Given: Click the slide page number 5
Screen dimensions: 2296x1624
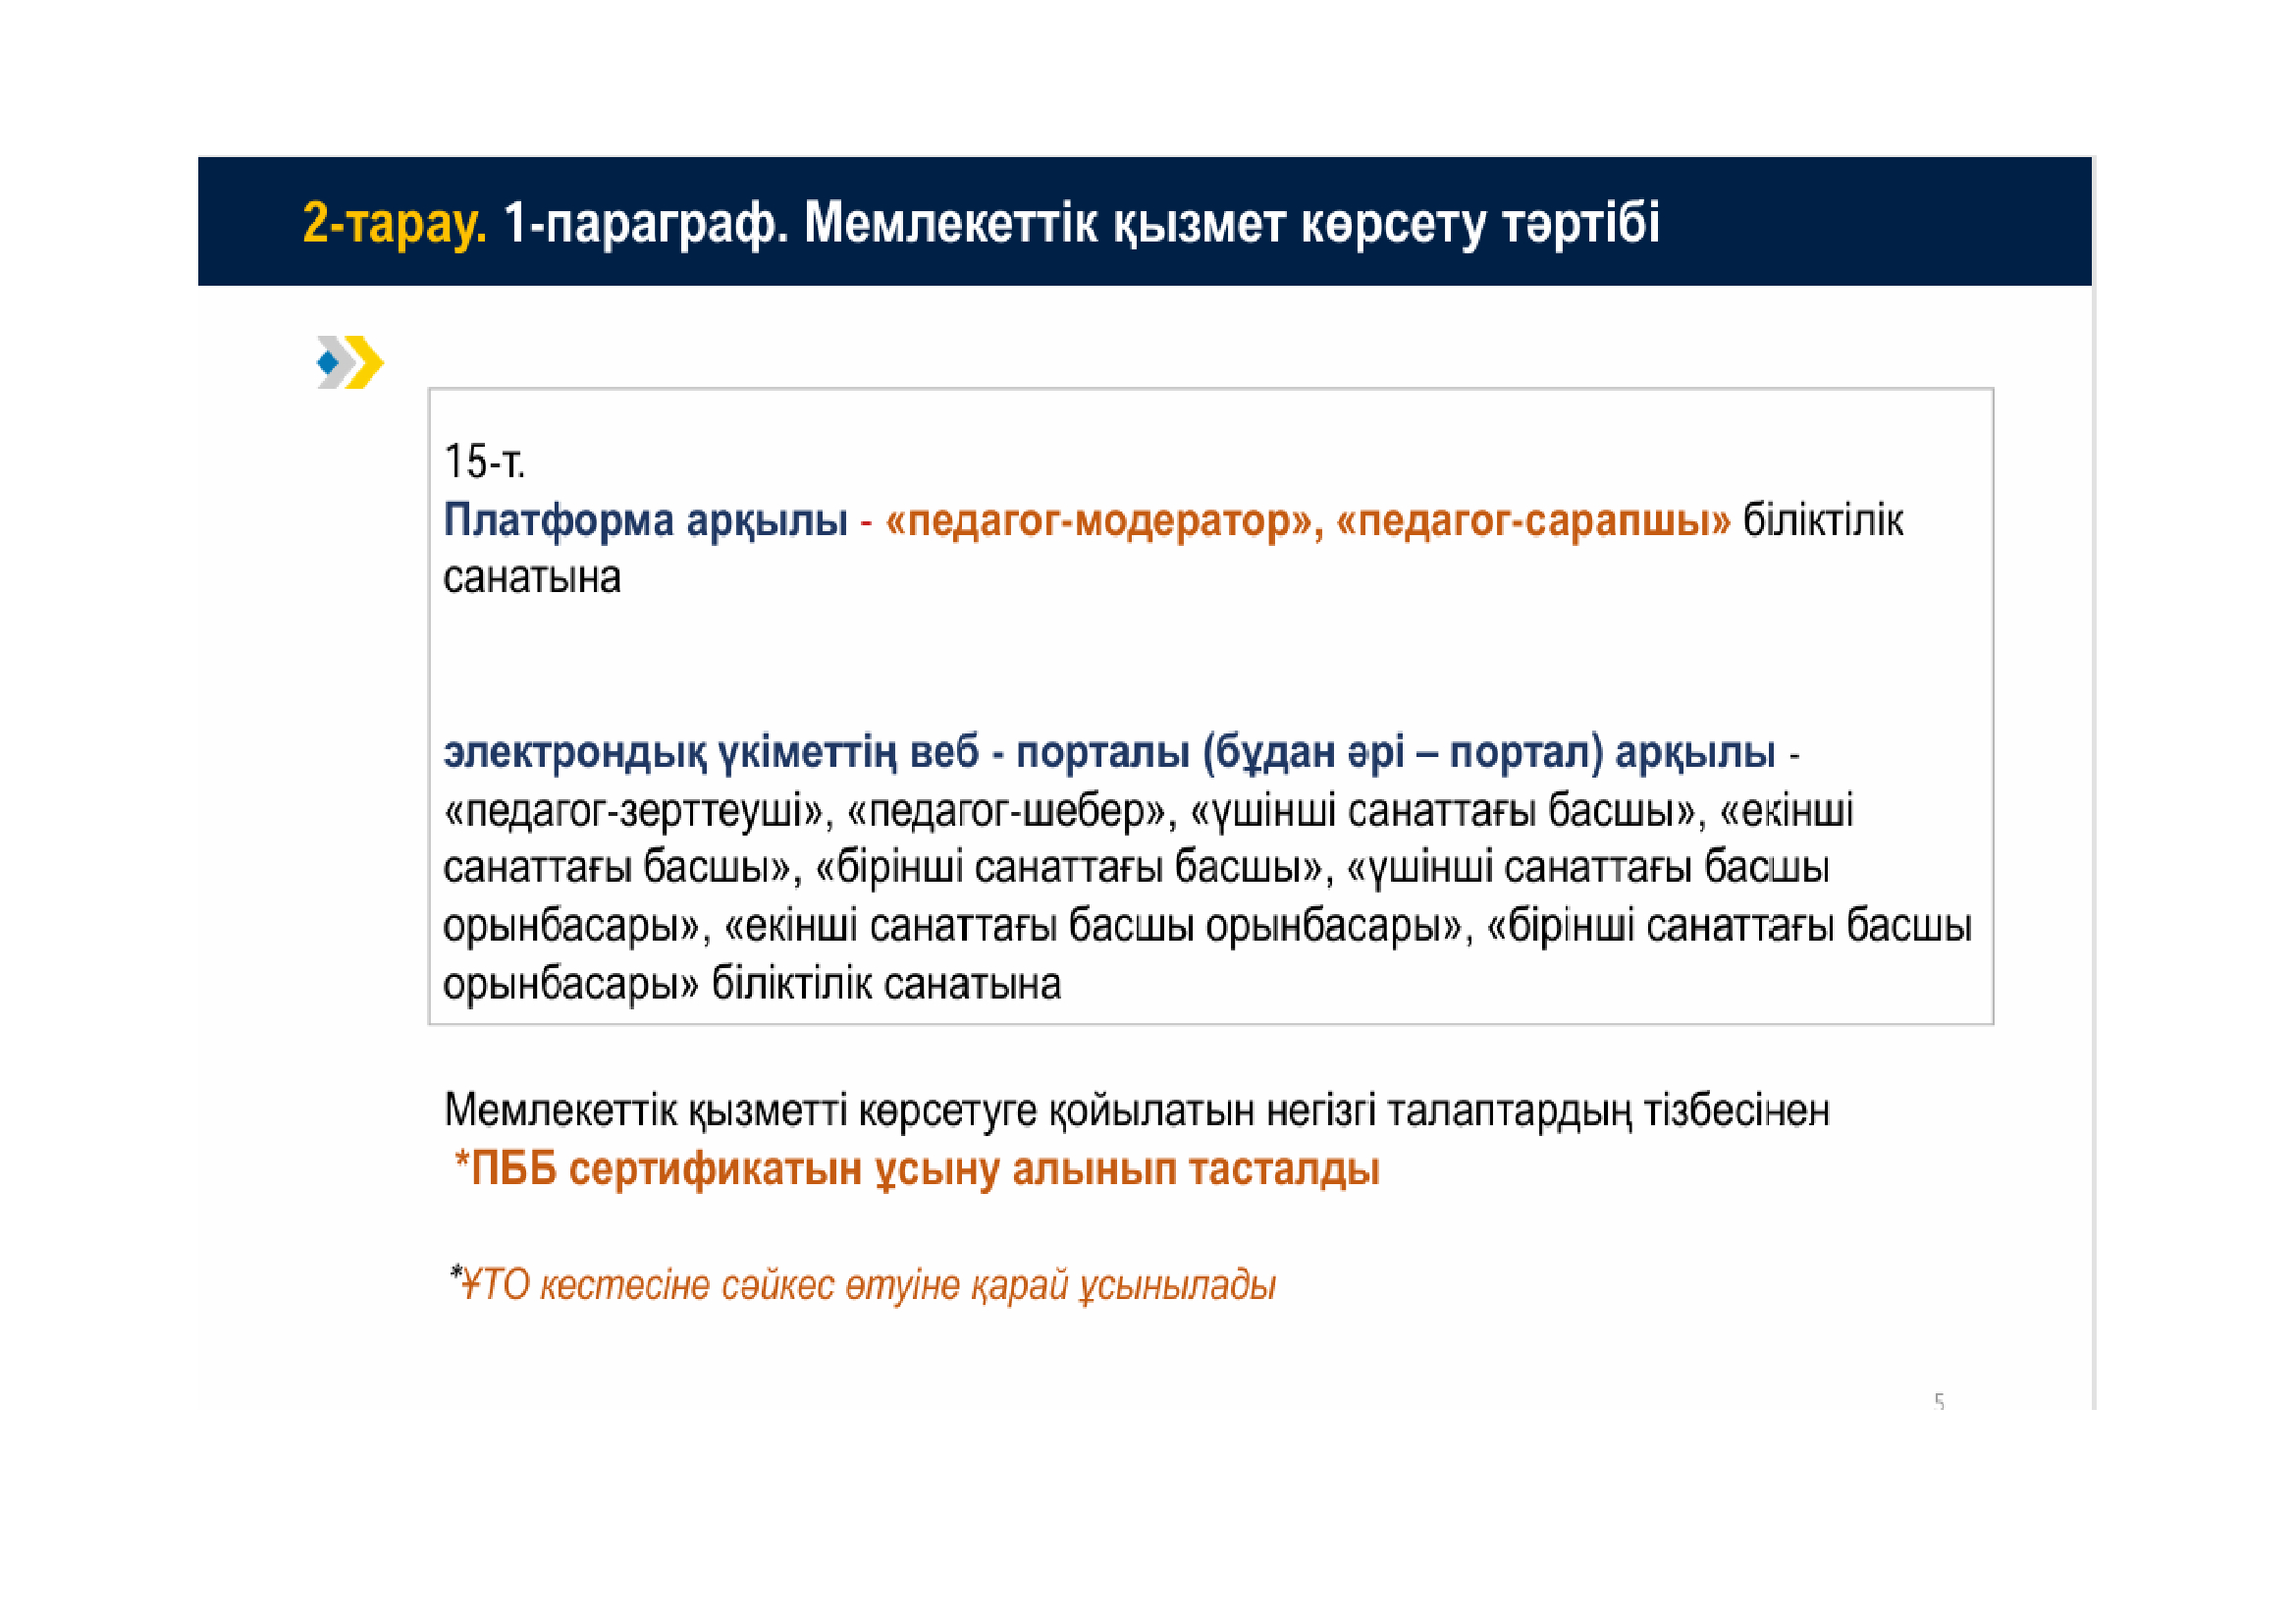Looking at the screenshot, I should (1939, 1401).
